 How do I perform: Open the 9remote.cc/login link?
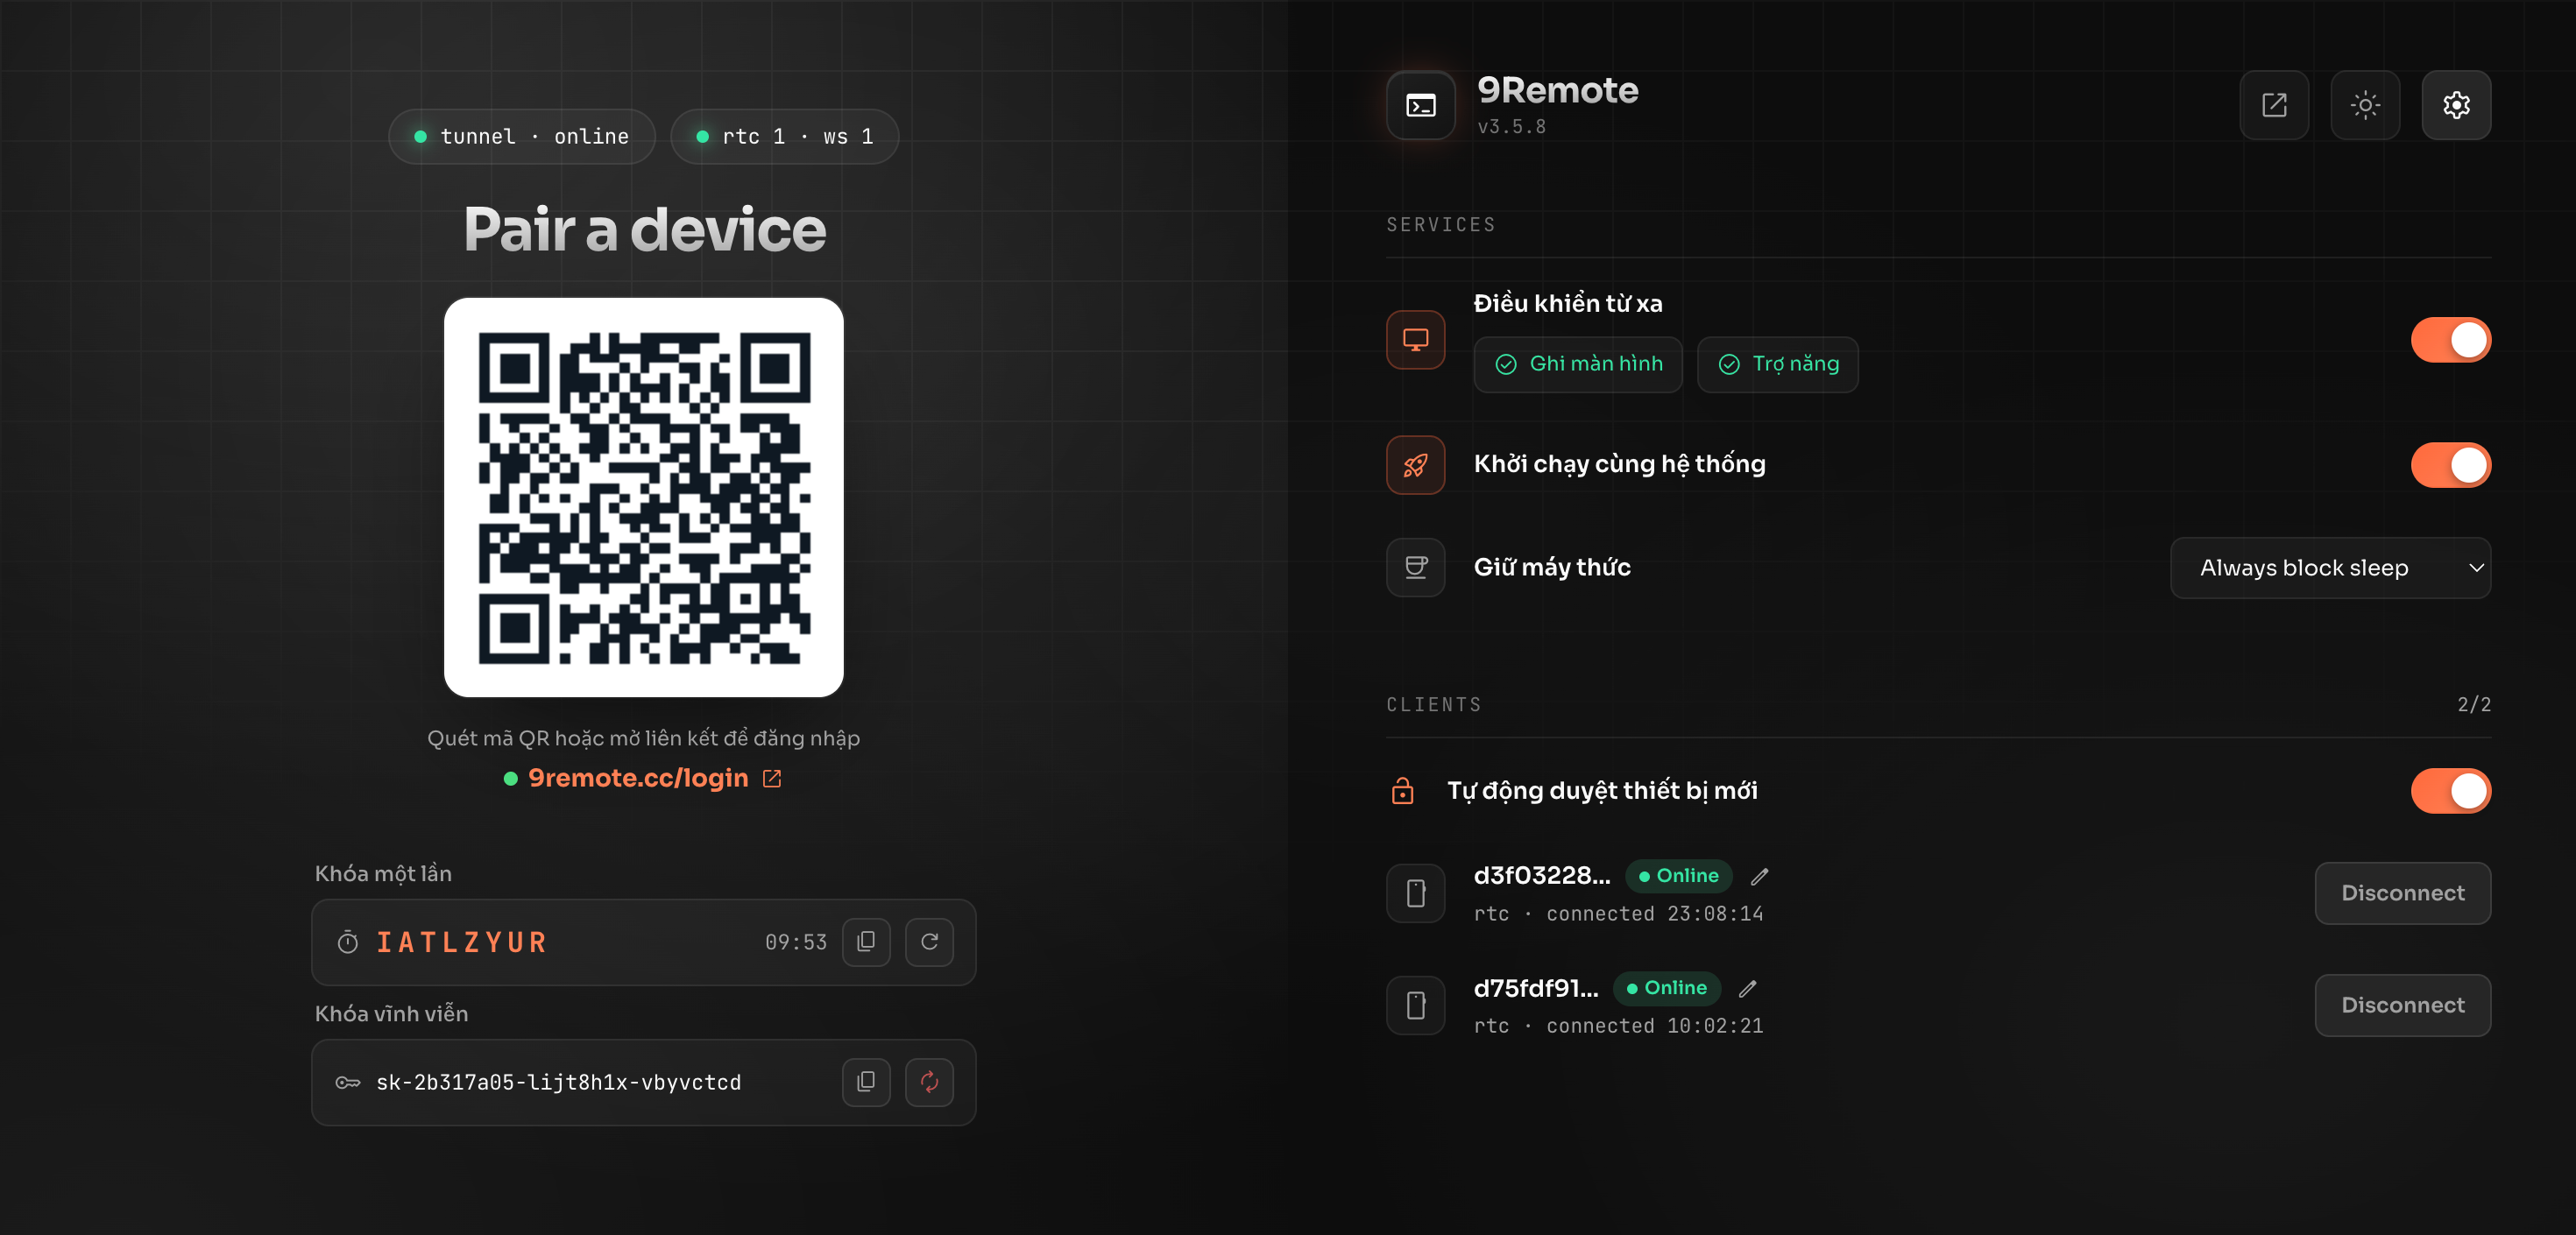pyautogui.click(x=638, y=778)
